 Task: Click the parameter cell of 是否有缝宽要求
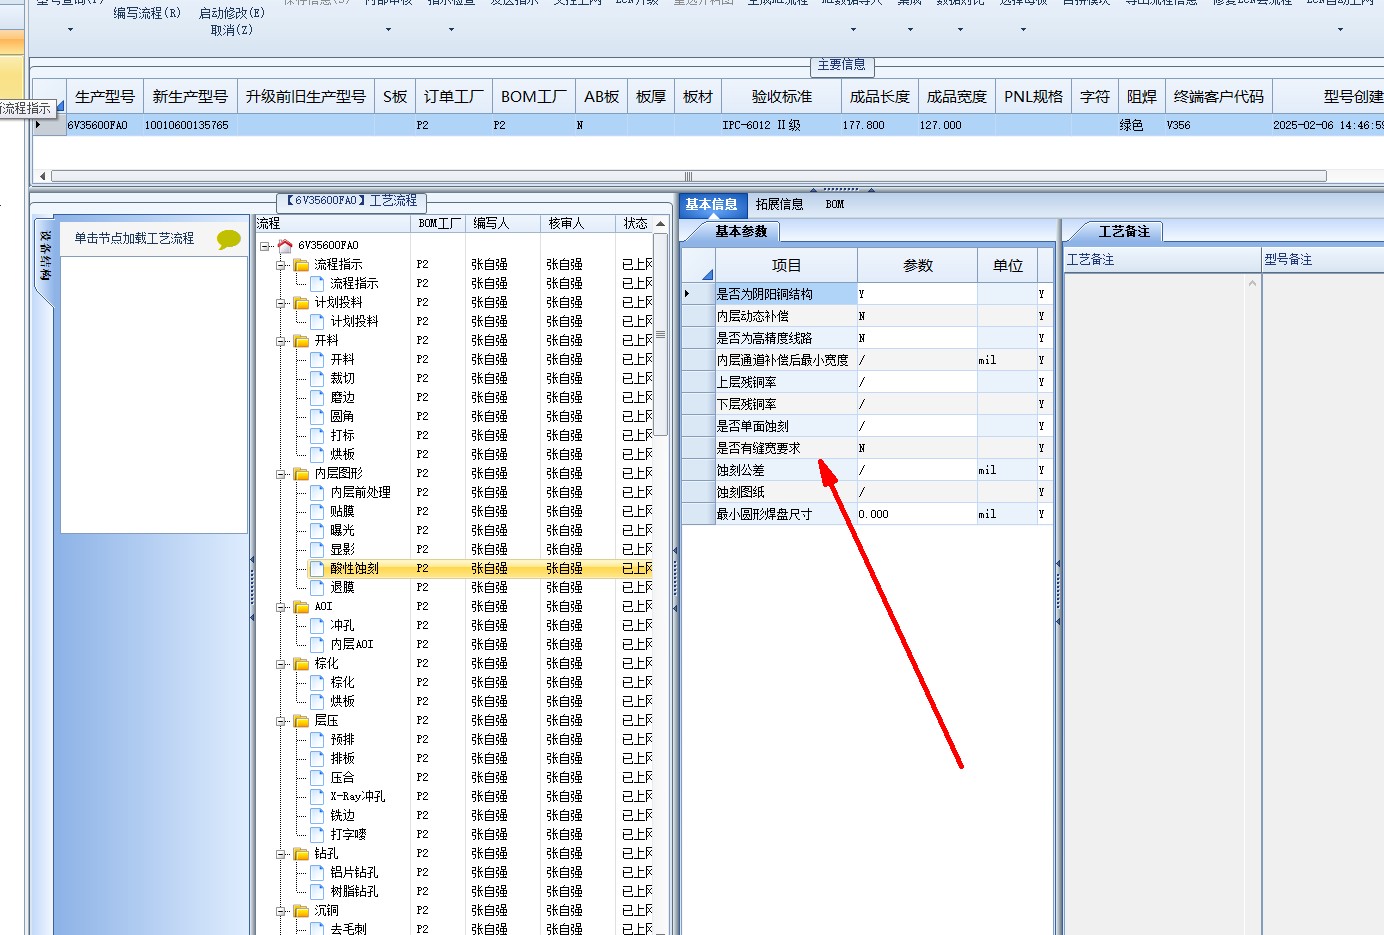[x=917, y=448]
